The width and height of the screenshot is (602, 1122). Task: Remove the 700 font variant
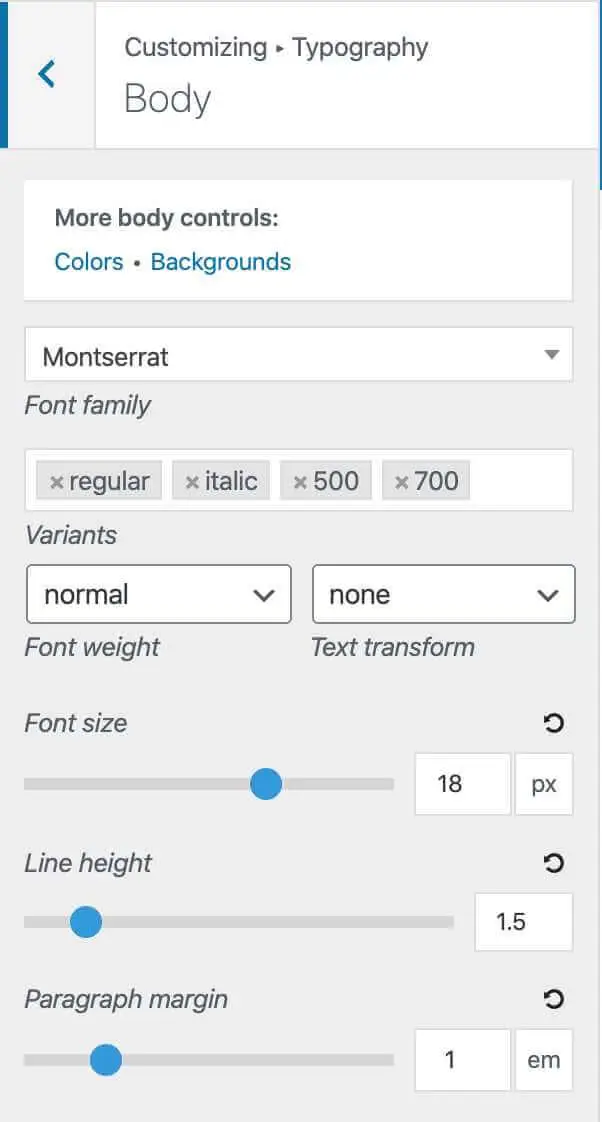(x=401, y=480)
